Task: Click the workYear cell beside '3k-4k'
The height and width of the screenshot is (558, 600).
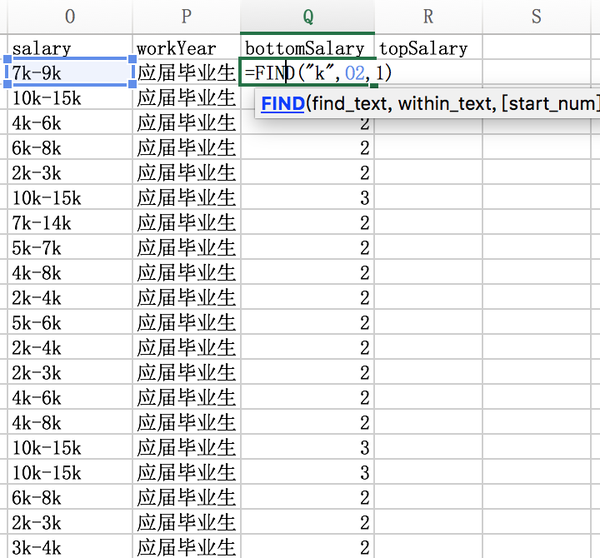Action: tap(186, 547)
